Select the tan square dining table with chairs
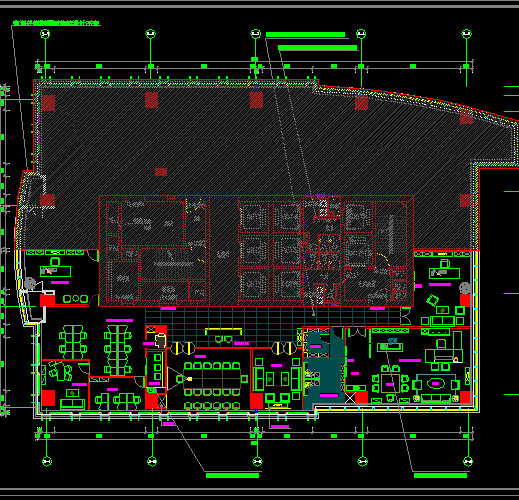519x500 pixels. tap(390, 384)
